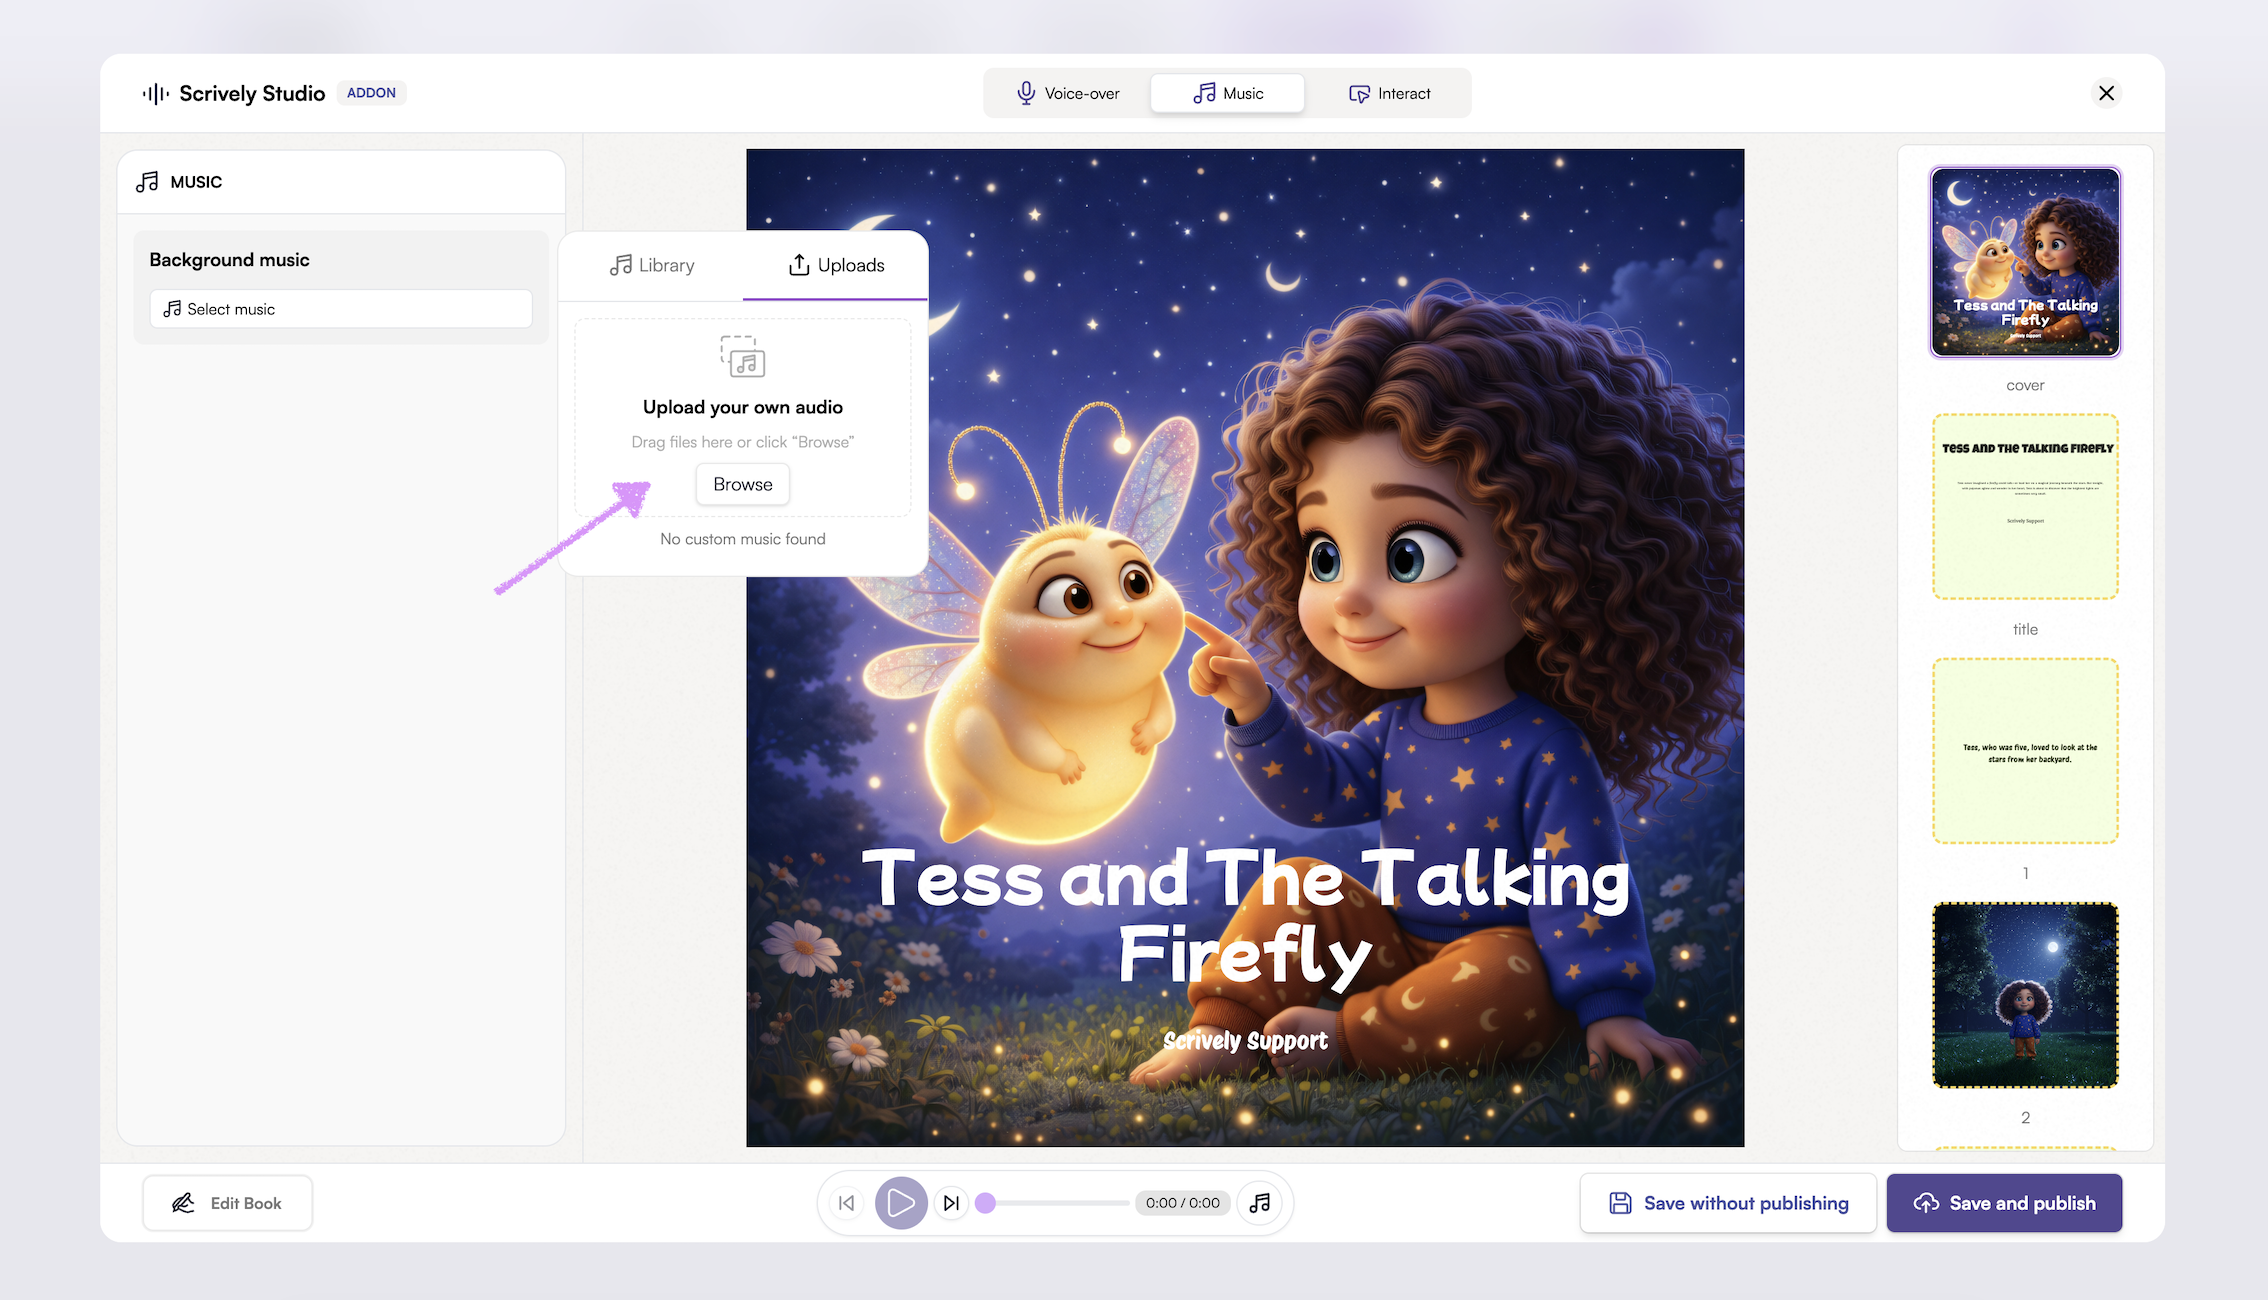Switch to the Voice-over mode
This screenshot has height=1300, width=2268.
(1068, 93)
